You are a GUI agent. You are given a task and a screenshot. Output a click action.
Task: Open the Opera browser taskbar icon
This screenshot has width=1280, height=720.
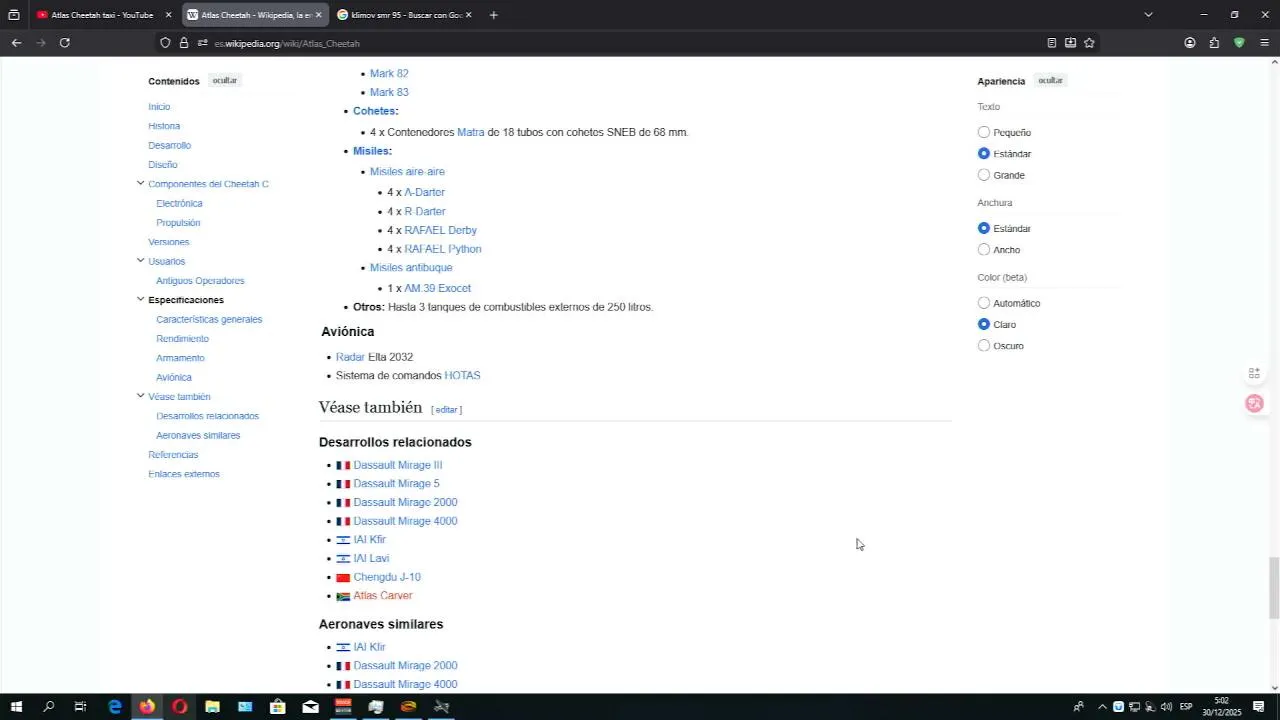180,707
